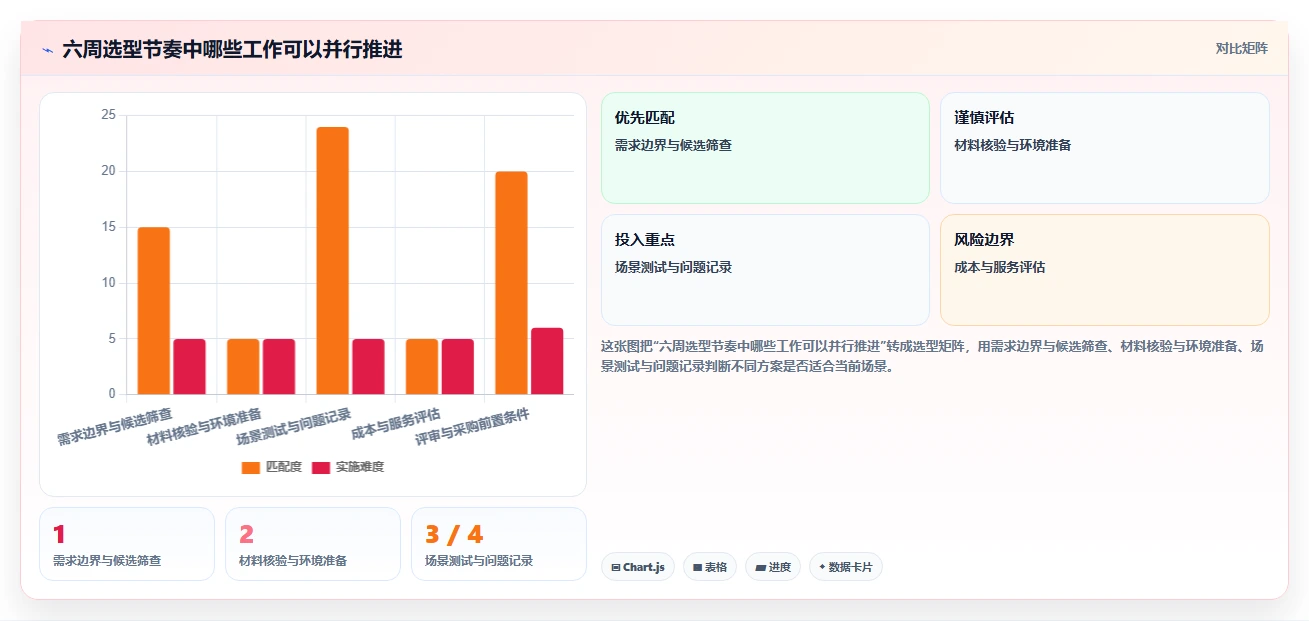
Task: Click the lightning icon beside the title
Action: (x=47, y=49)
